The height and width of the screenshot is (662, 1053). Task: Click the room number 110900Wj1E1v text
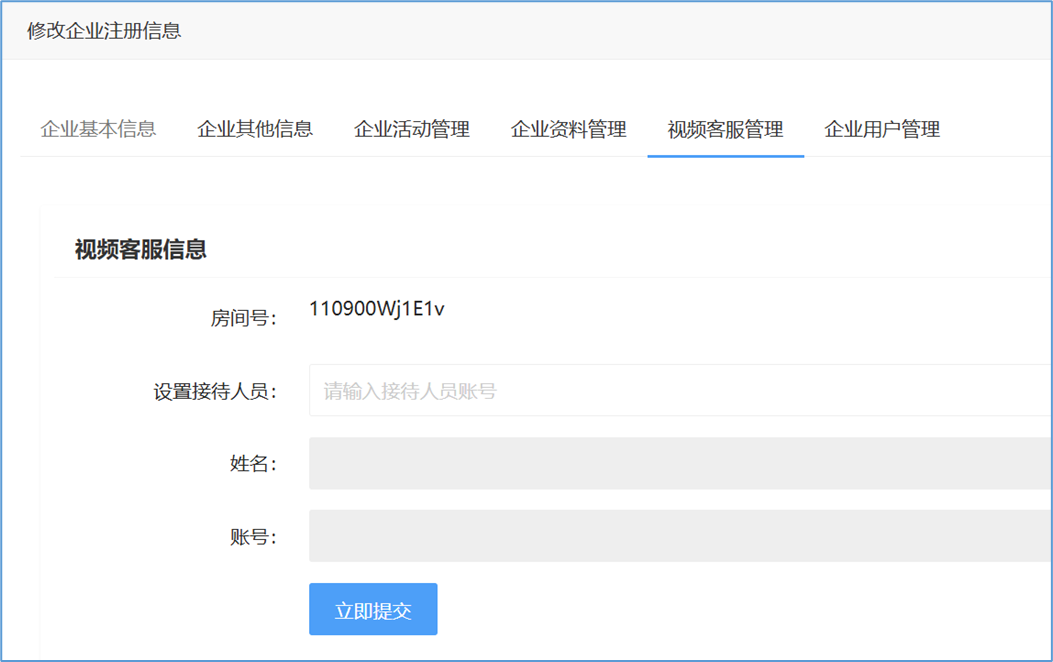point(377,309)
